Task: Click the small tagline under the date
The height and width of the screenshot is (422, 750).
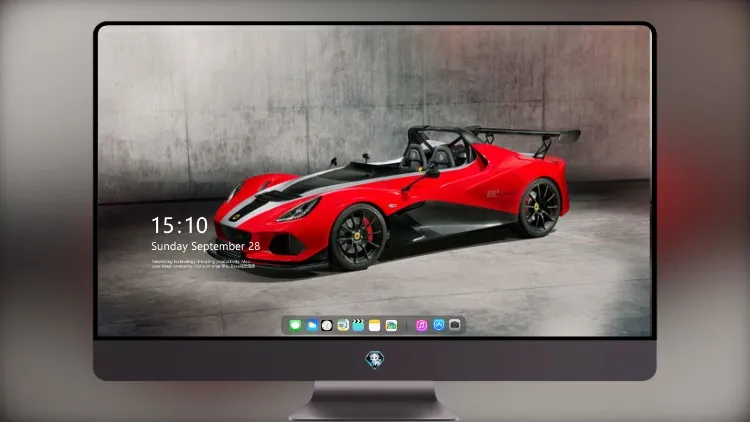Action: click(x=203, y=264)
